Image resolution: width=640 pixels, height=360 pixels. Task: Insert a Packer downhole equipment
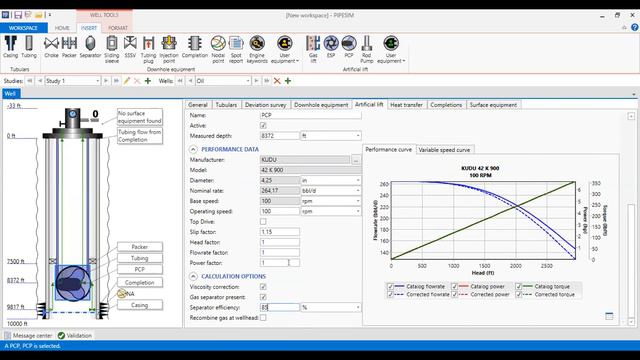[69, 47]
